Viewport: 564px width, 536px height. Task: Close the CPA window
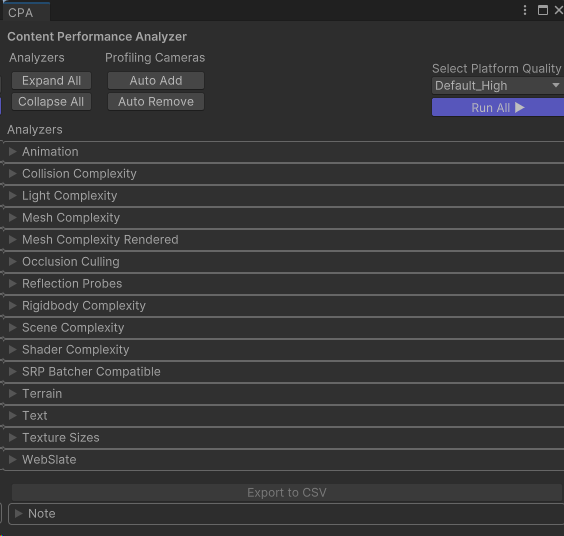(559, 10)
